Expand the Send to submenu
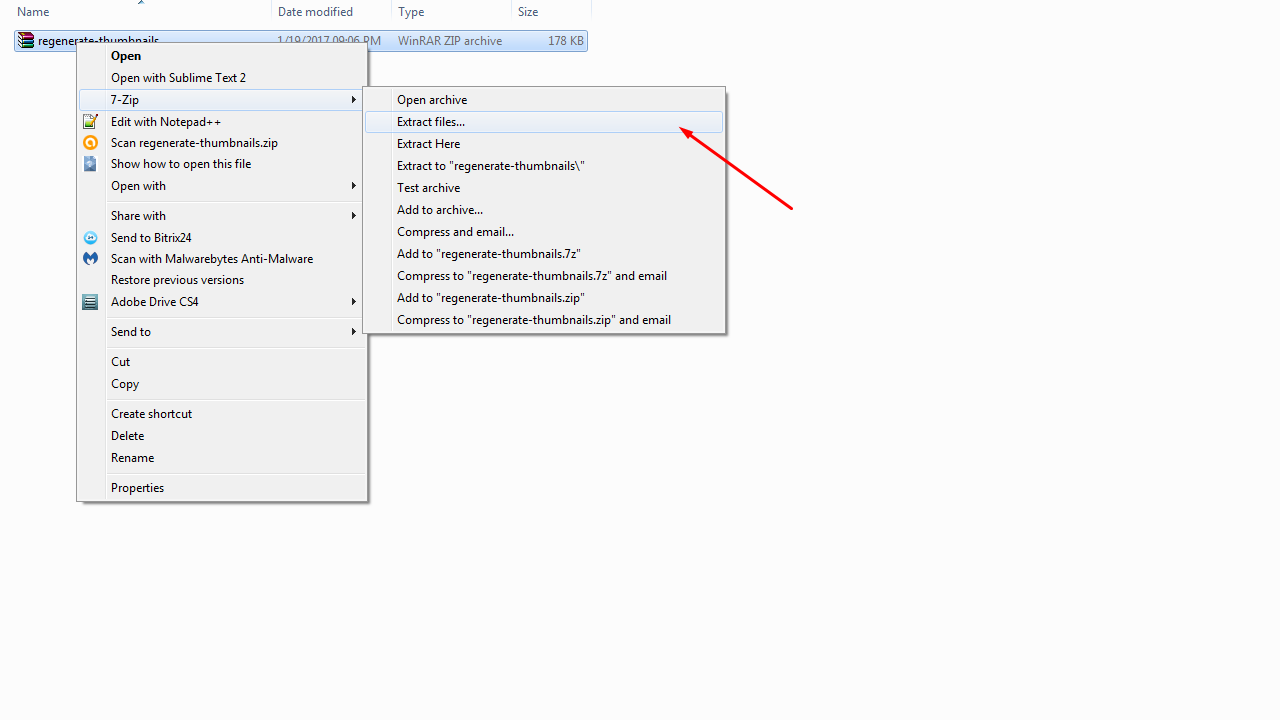The image size is (1280, 720). (222, 332)
